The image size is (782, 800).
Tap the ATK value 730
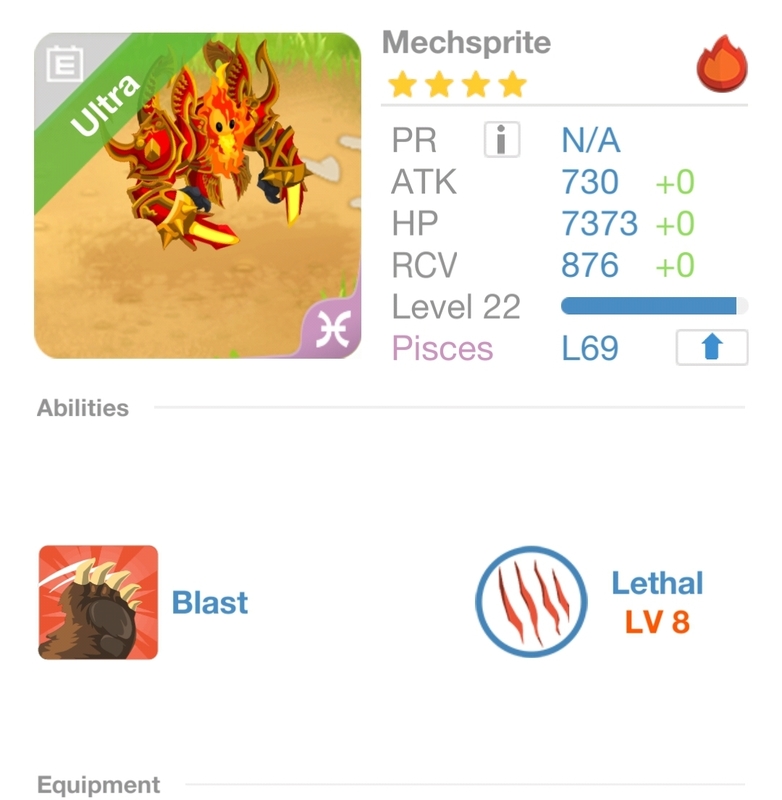(590, 182)
